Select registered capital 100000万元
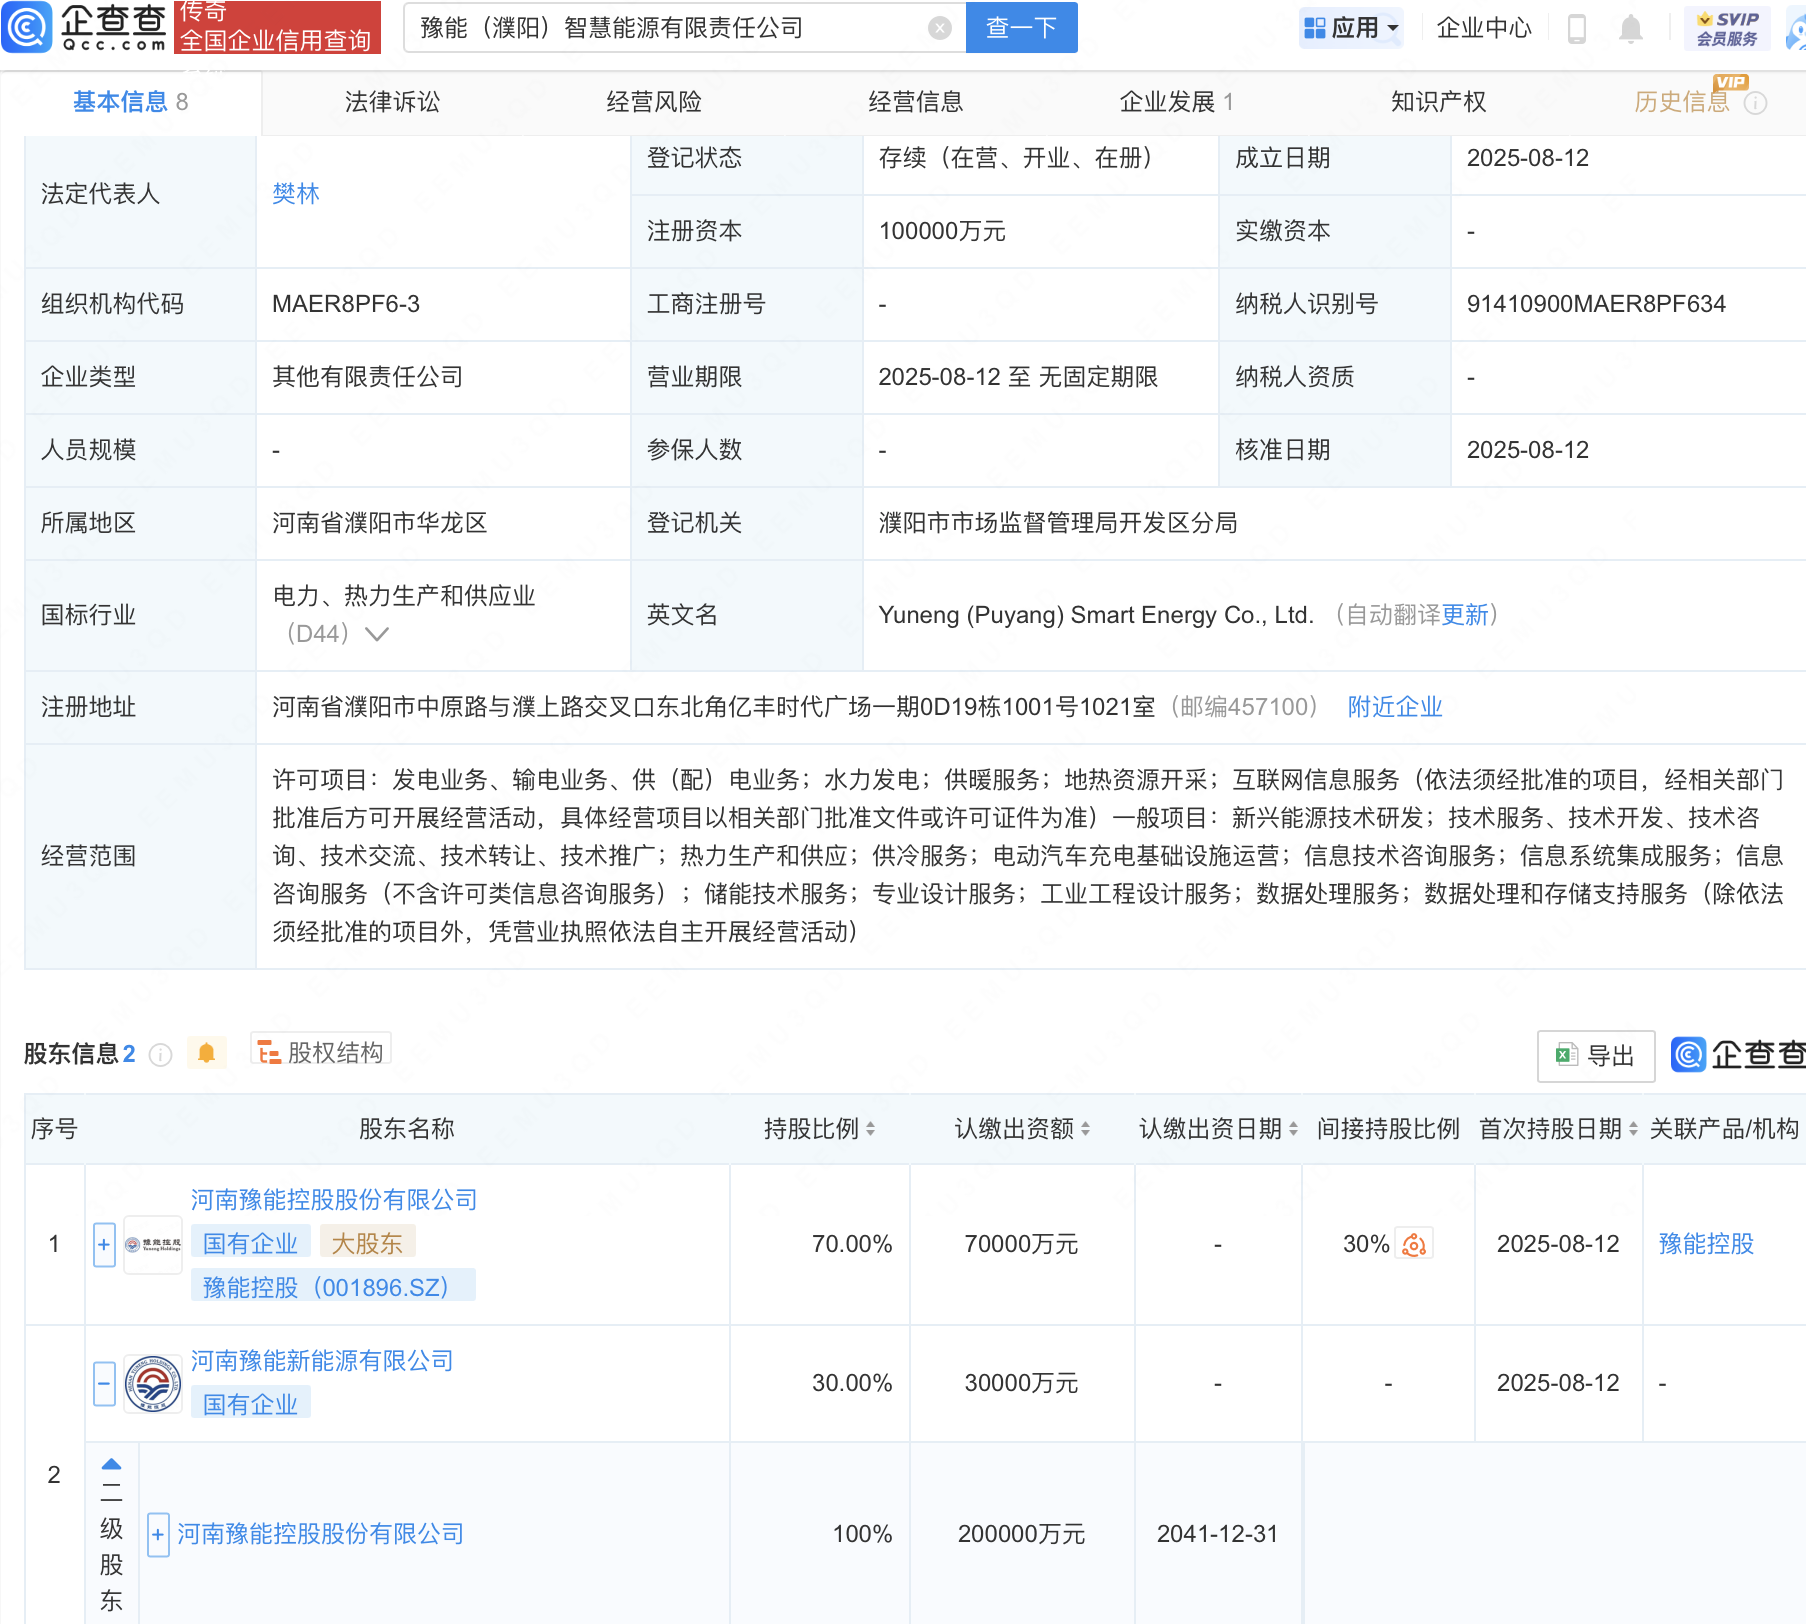Screen dimensions: 1806x1624 coord(942,231)
